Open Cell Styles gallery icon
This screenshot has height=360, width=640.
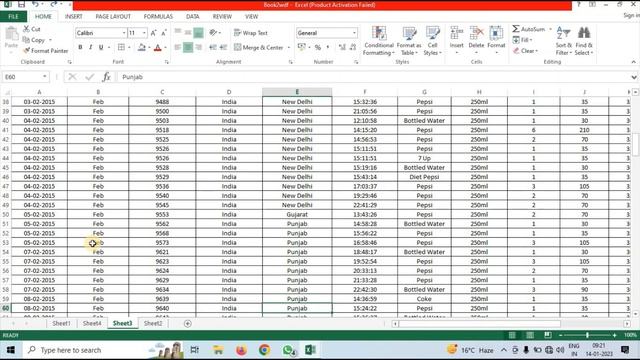click(432, 33)
